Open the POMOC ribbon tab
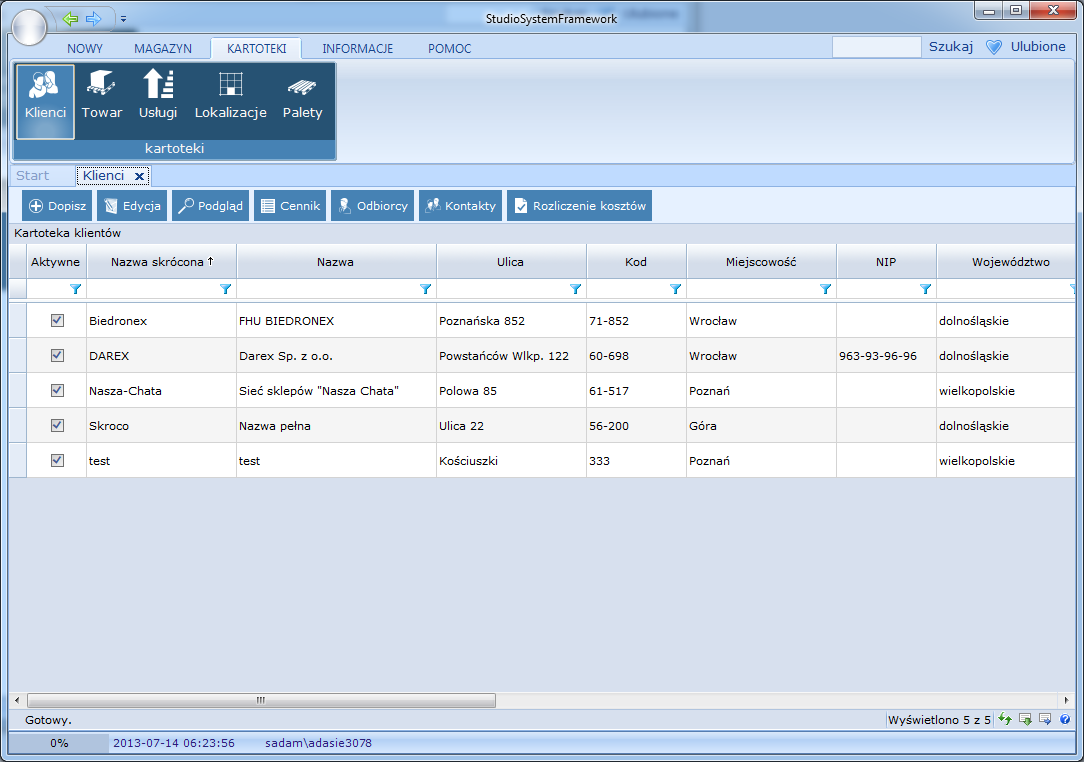 point(449,48)
